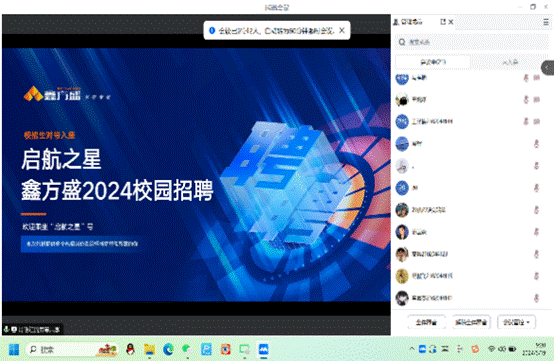This screenshot has height=361, width=554.
Task: Click the 解除全体静音 (Unmute All) button
Action: tap(471, 322)
